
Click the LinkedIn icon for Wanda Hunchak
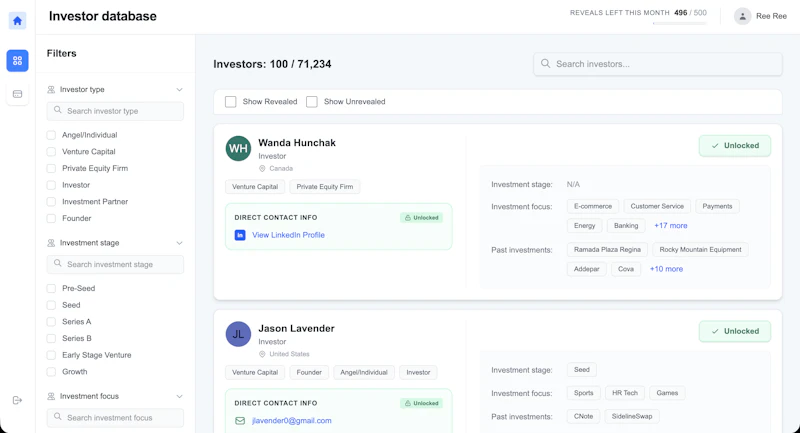tap(240, 235)
